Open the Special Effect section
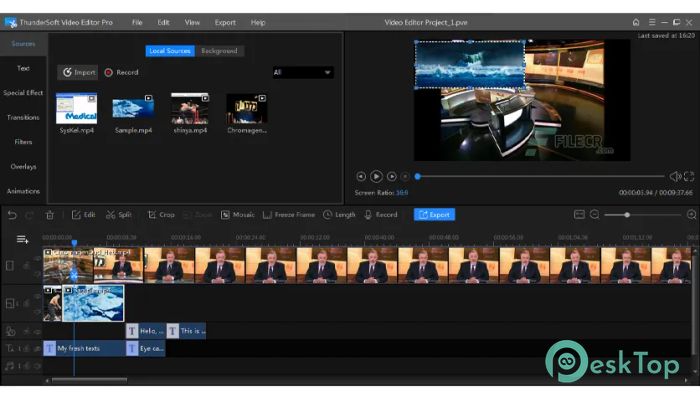 pyautogui.click(x=23, y=93)
